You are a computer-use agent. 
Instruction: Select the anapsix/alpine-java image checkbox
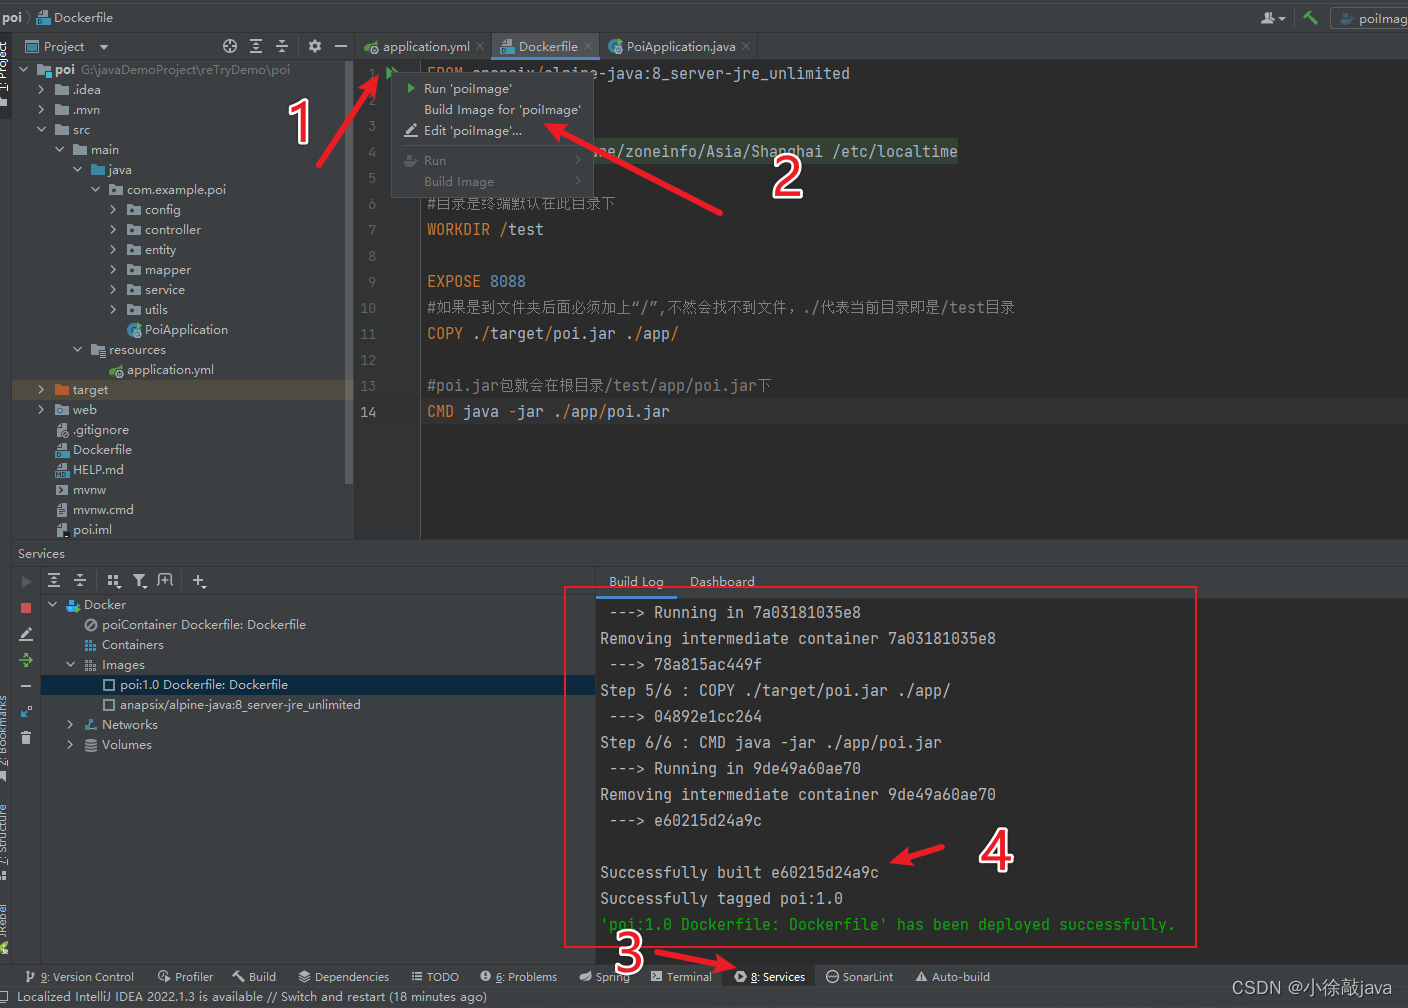[109, 705]
